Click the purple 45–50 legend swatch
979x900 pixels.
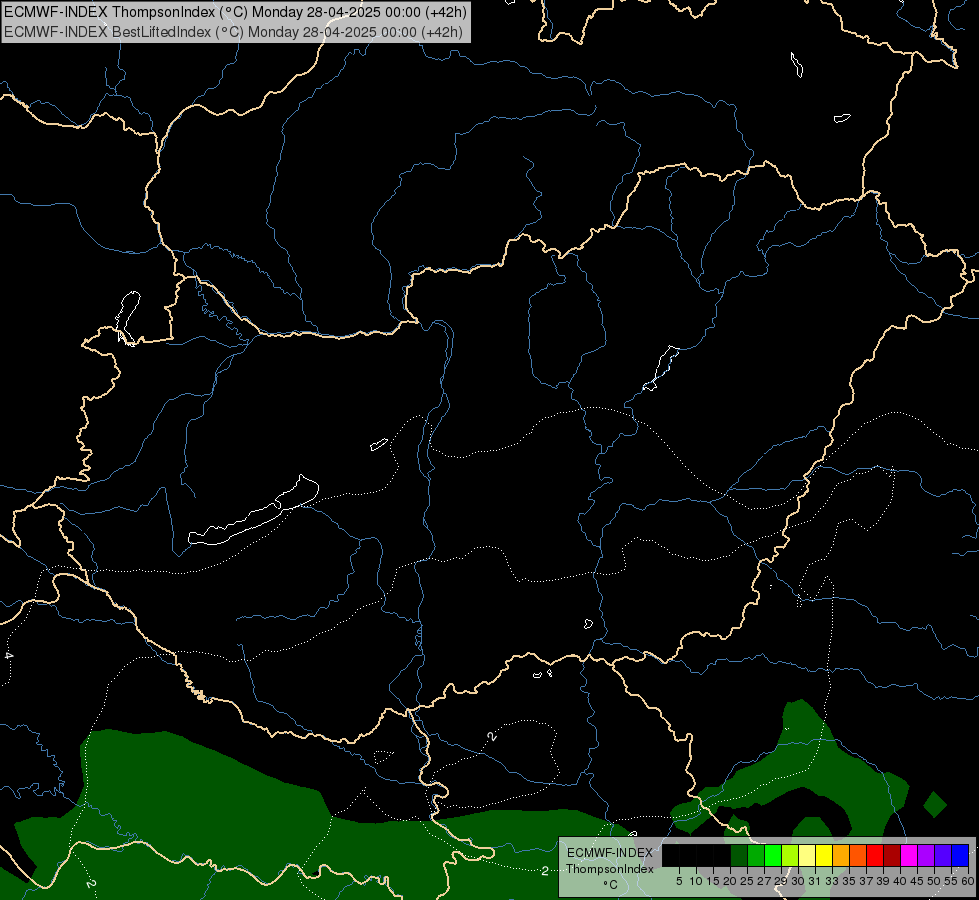[x=925, y=855]
